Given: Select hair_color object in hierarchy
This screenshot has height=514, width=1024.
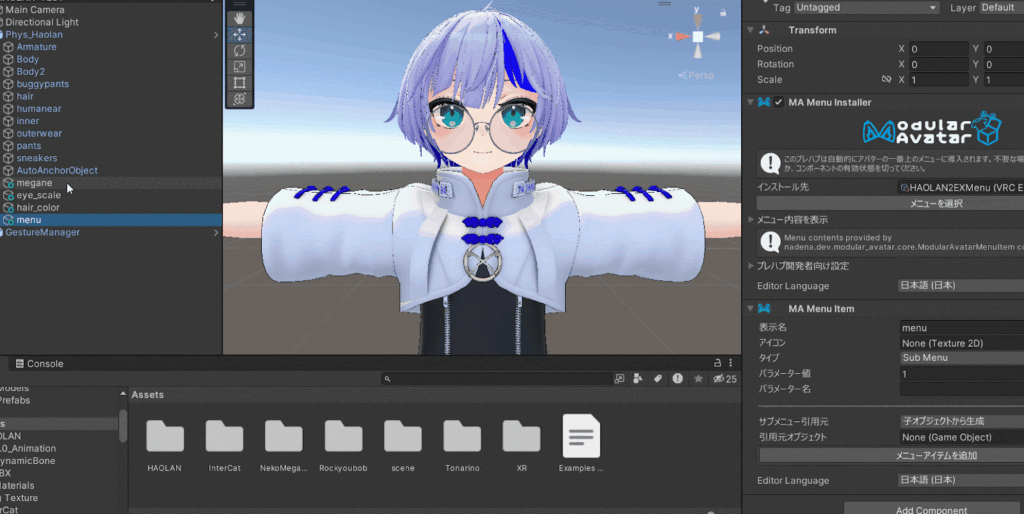Looking at the screenshot, I should pyautogui.click(x=38, y=207).
